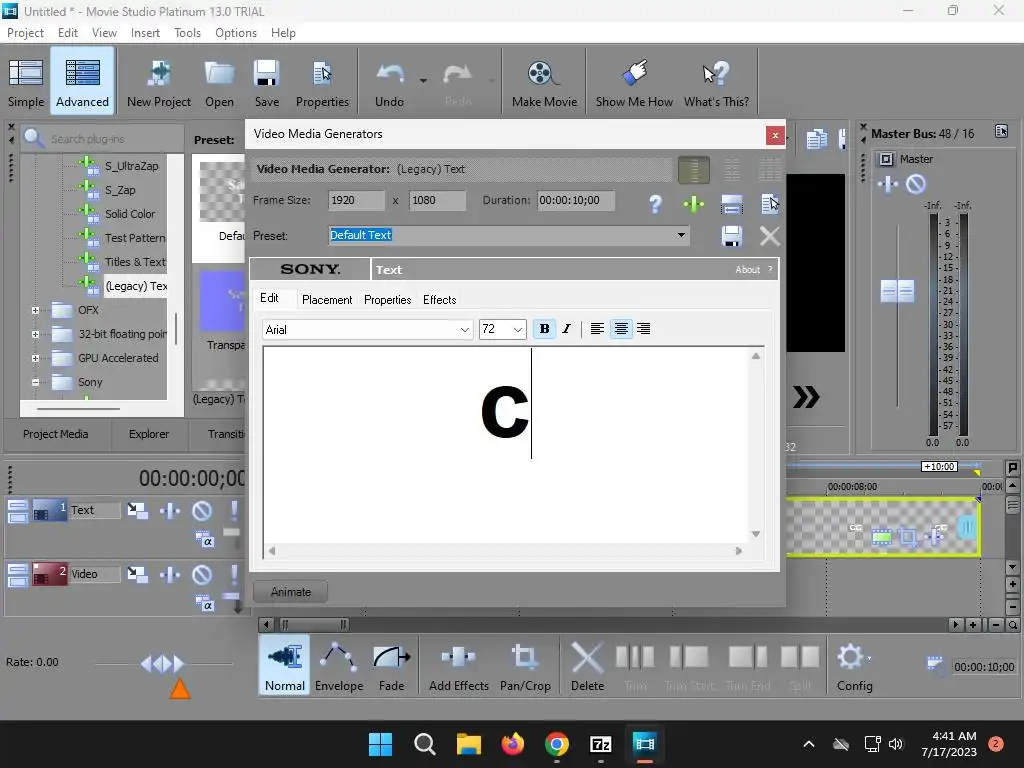The image size is (1024, 768).
Task: Select Titles & Text generator
Action: tap(135, 262)
